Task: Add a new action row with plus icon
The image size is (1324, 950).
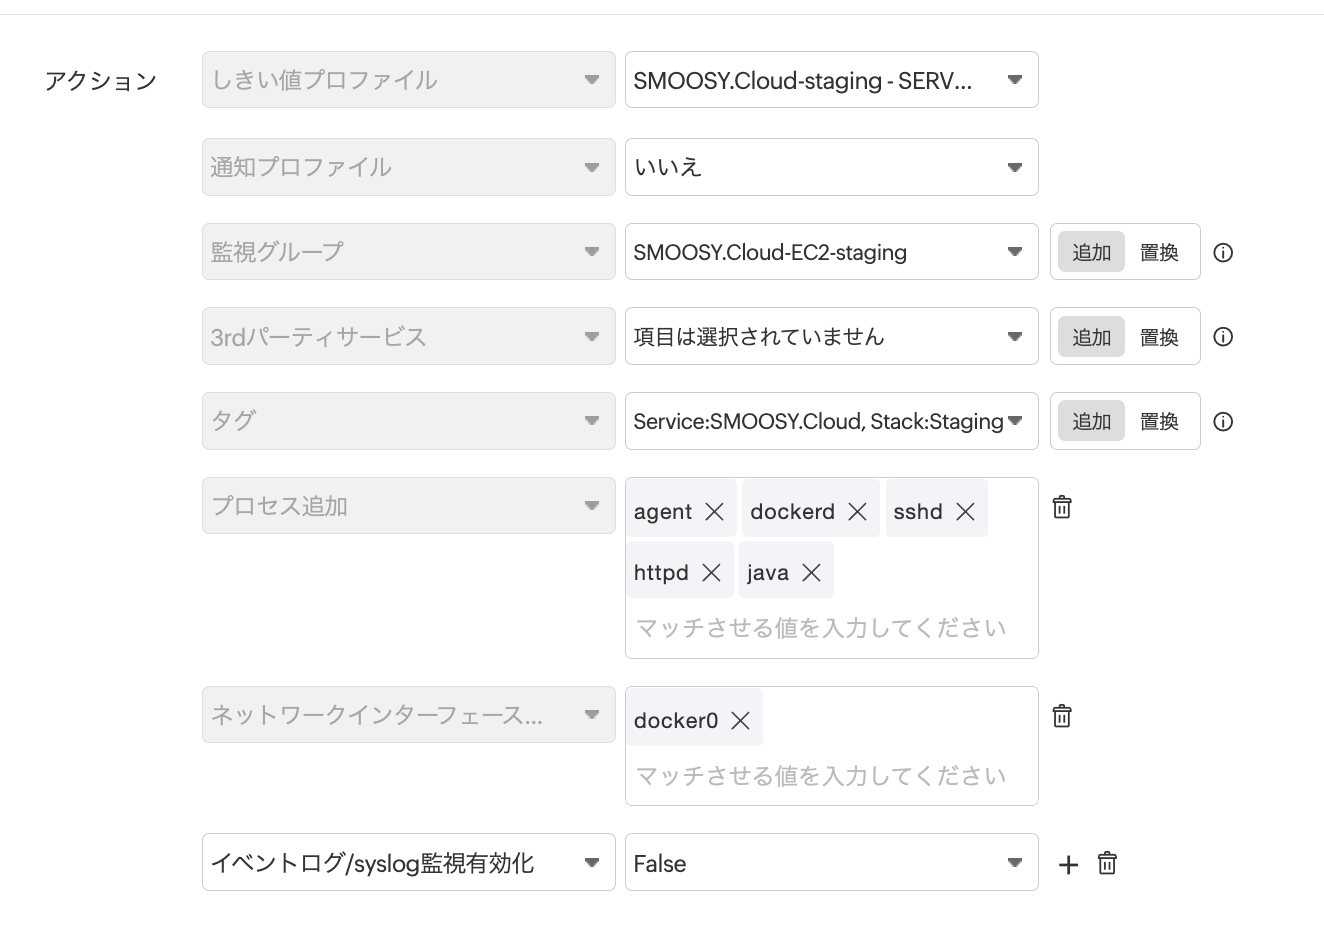Action: 1068,865
